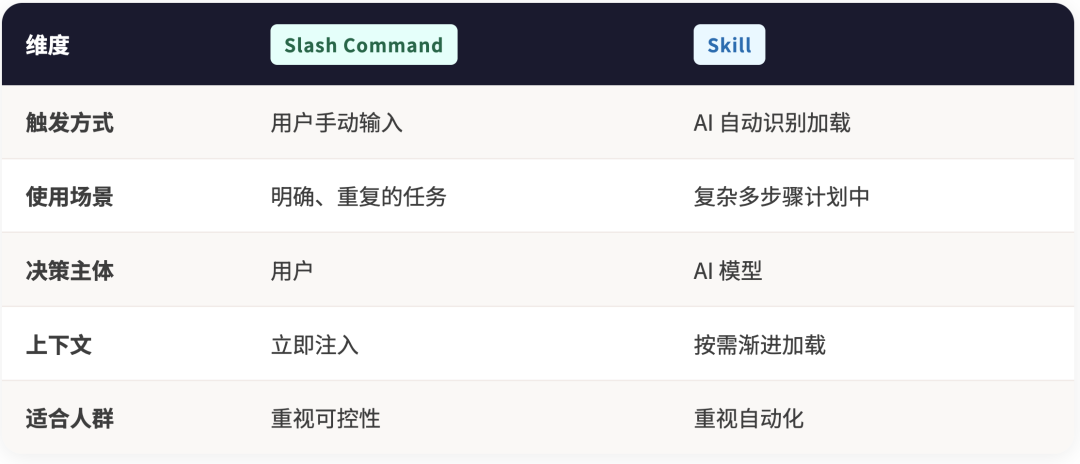Select the 使用场景 row label
Image resolution: width=1080 pixels, height=464 pixels.
point(70,196)
